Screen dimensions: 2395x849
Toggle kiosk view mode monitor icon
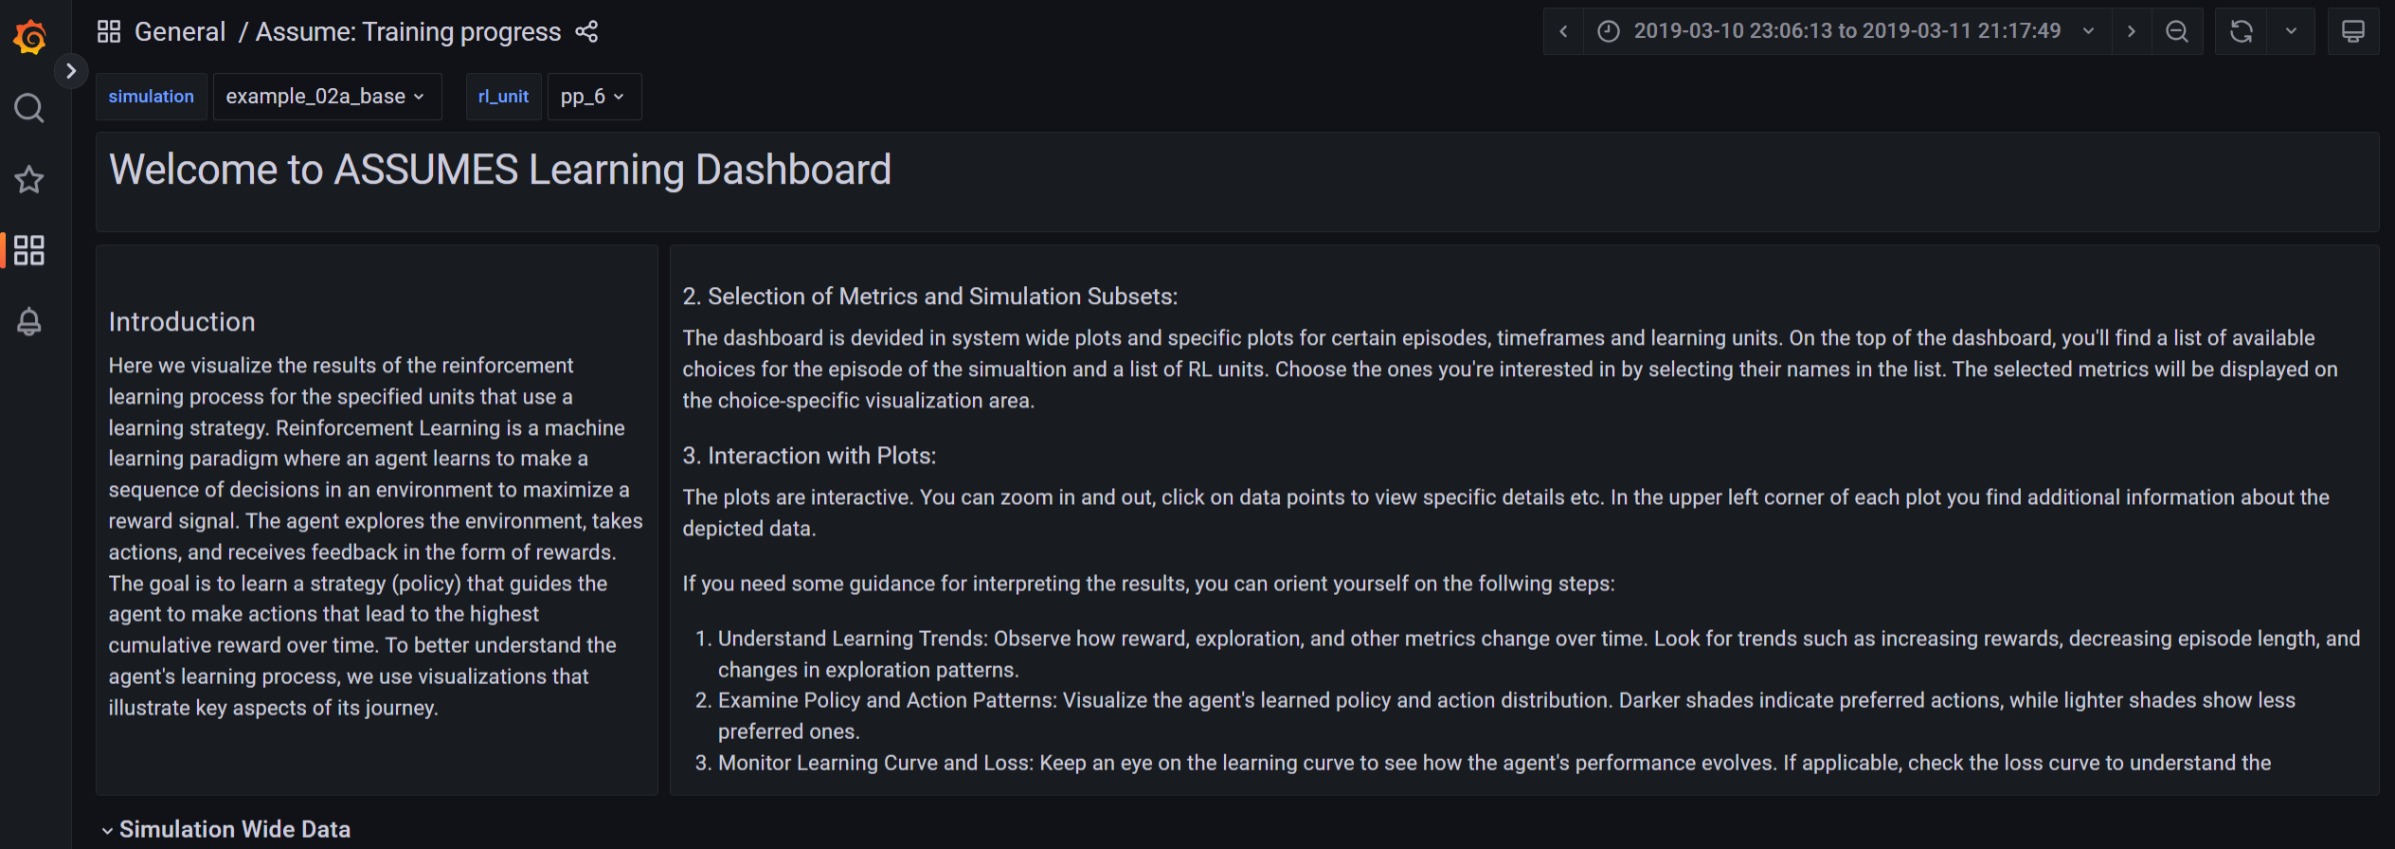tap(2353, 32)
